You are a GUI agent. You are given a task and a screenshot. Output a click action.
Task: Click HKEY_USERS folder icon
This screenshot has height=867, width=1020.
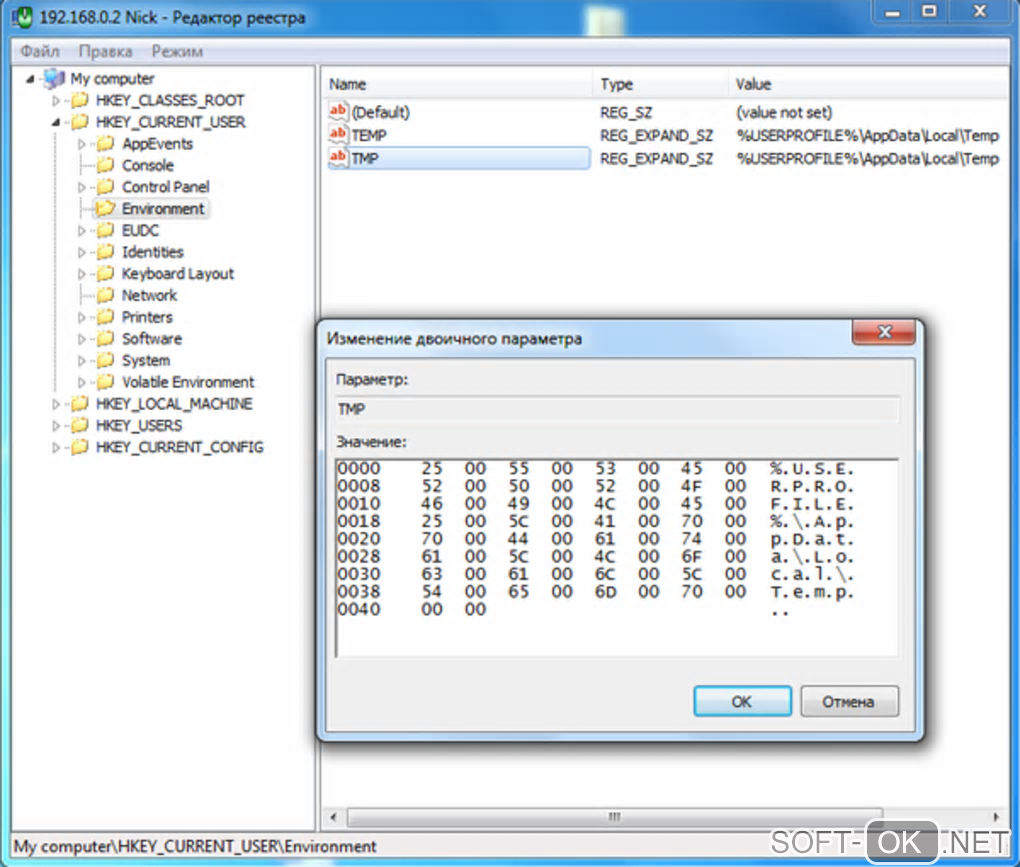point(79,425)
